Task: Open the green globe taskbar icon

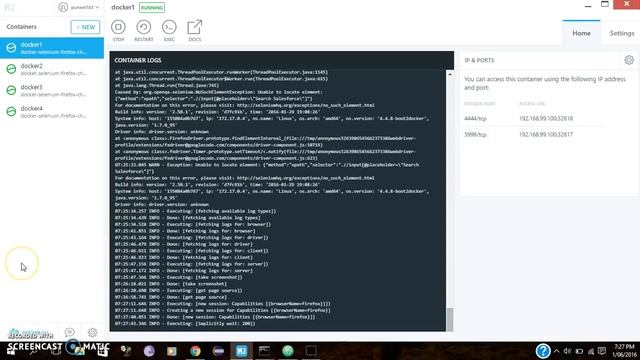Action: click(x=288, y=351)
